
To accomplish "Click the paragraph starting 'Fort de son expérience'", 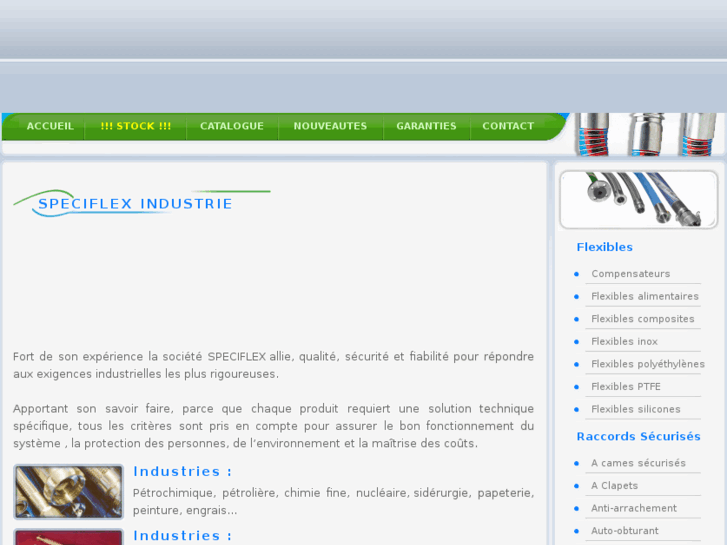I will [274, 365].
